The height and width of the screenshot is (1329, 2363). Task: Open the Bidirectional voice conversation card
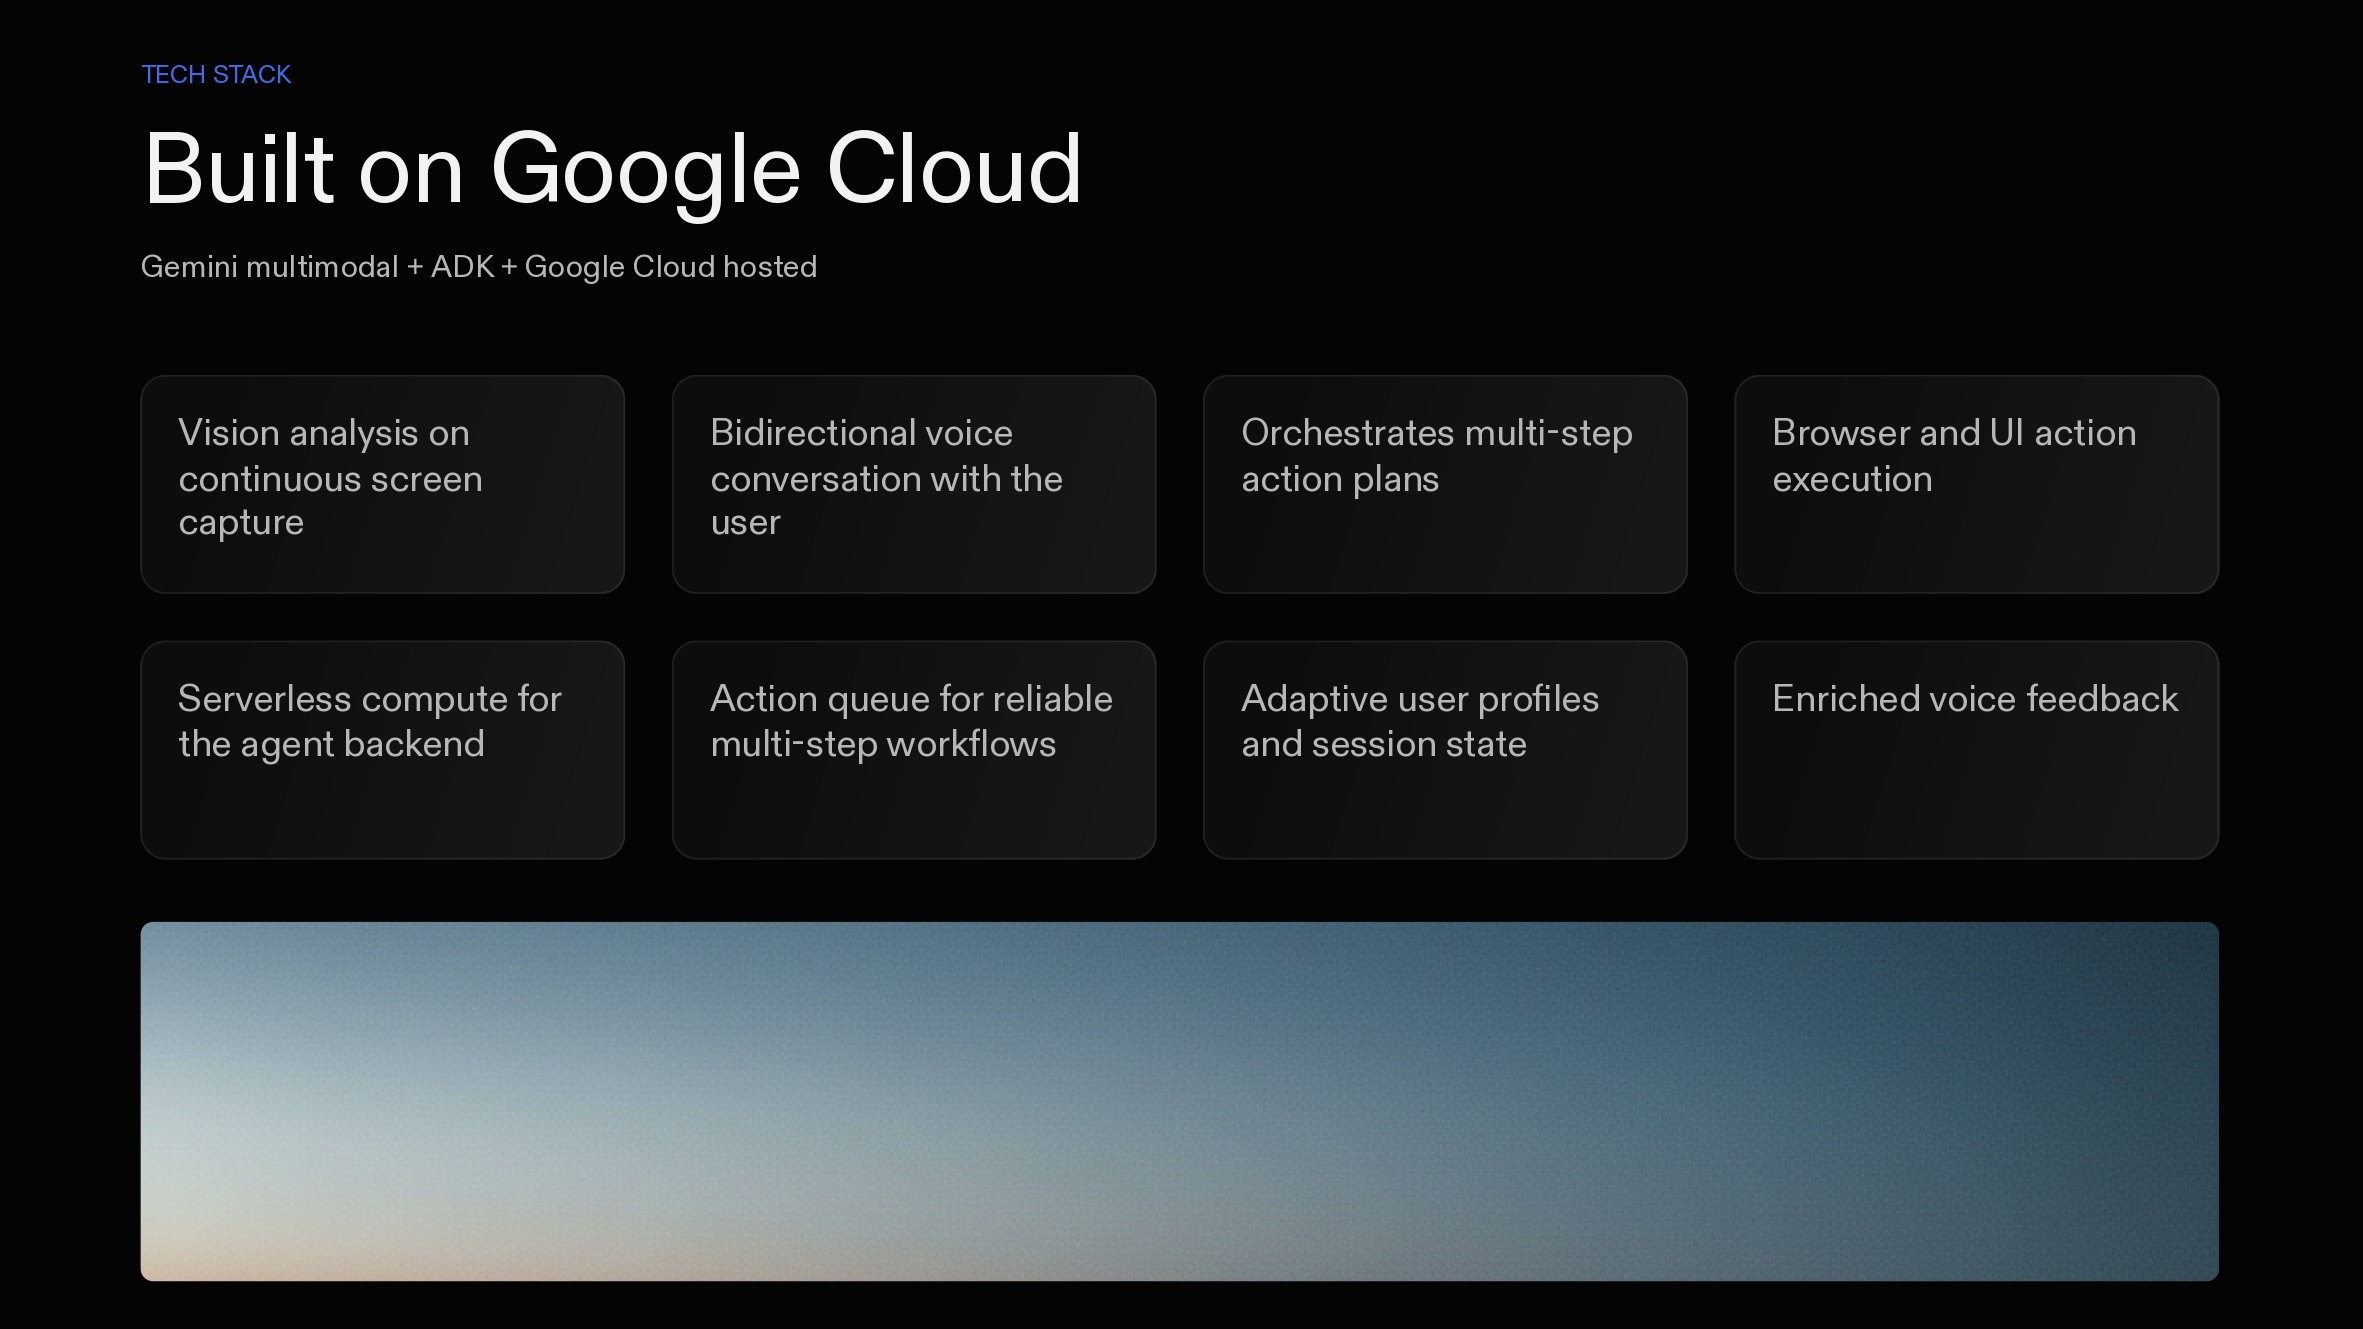[913, 484]
